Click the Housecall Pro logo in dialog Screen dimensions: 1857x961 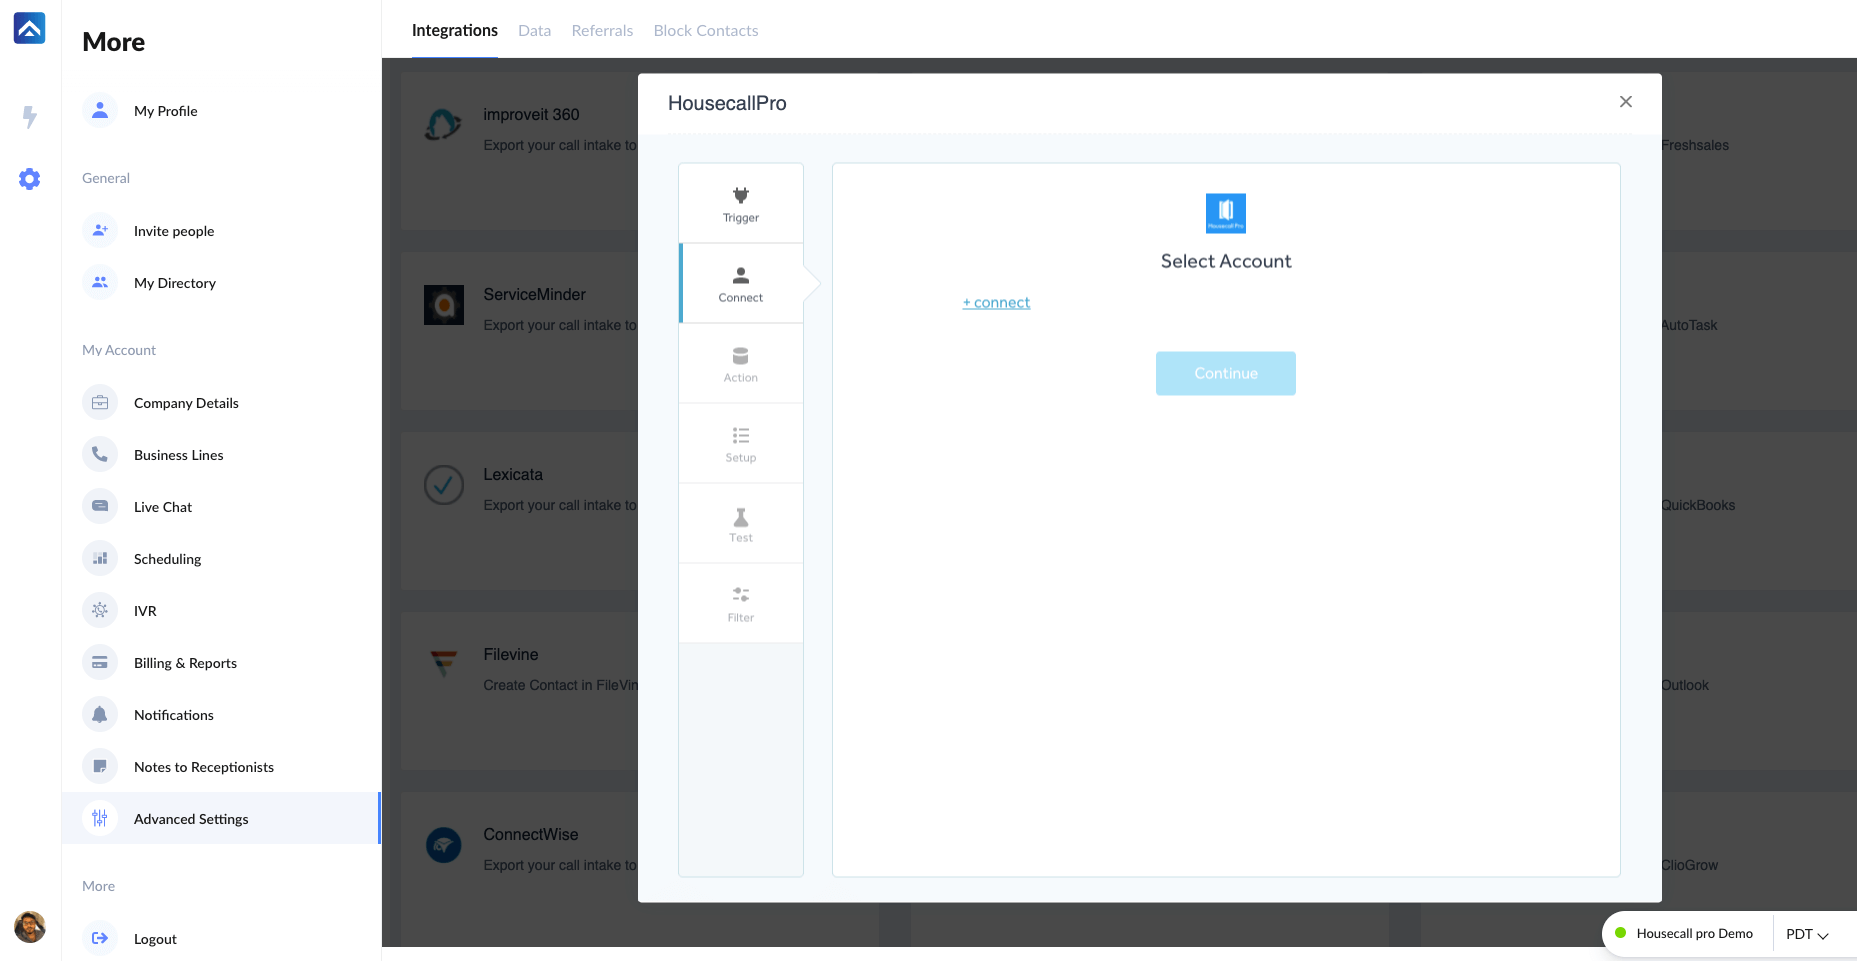tap(1226, 213)
